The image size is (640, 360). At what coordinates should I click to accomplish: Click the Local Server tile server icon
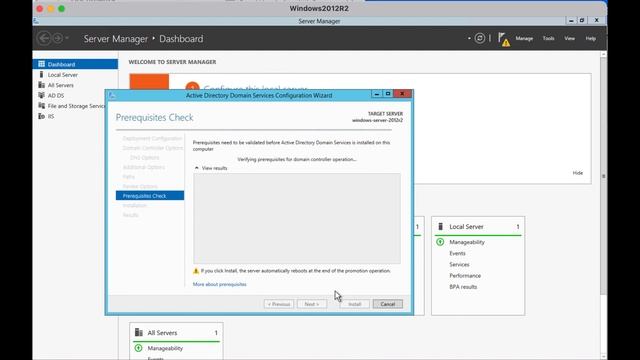(x=440, y=227)
